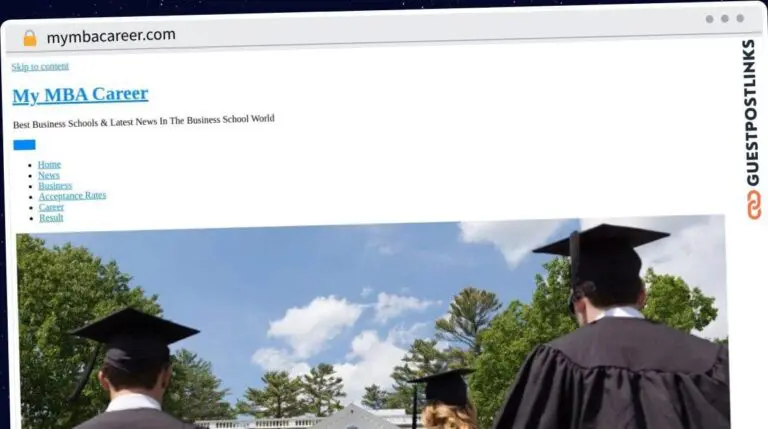Viewport: 768px width, 429px height.
Task: Click the graduation ceremony hero image
Action: point(372,322)
